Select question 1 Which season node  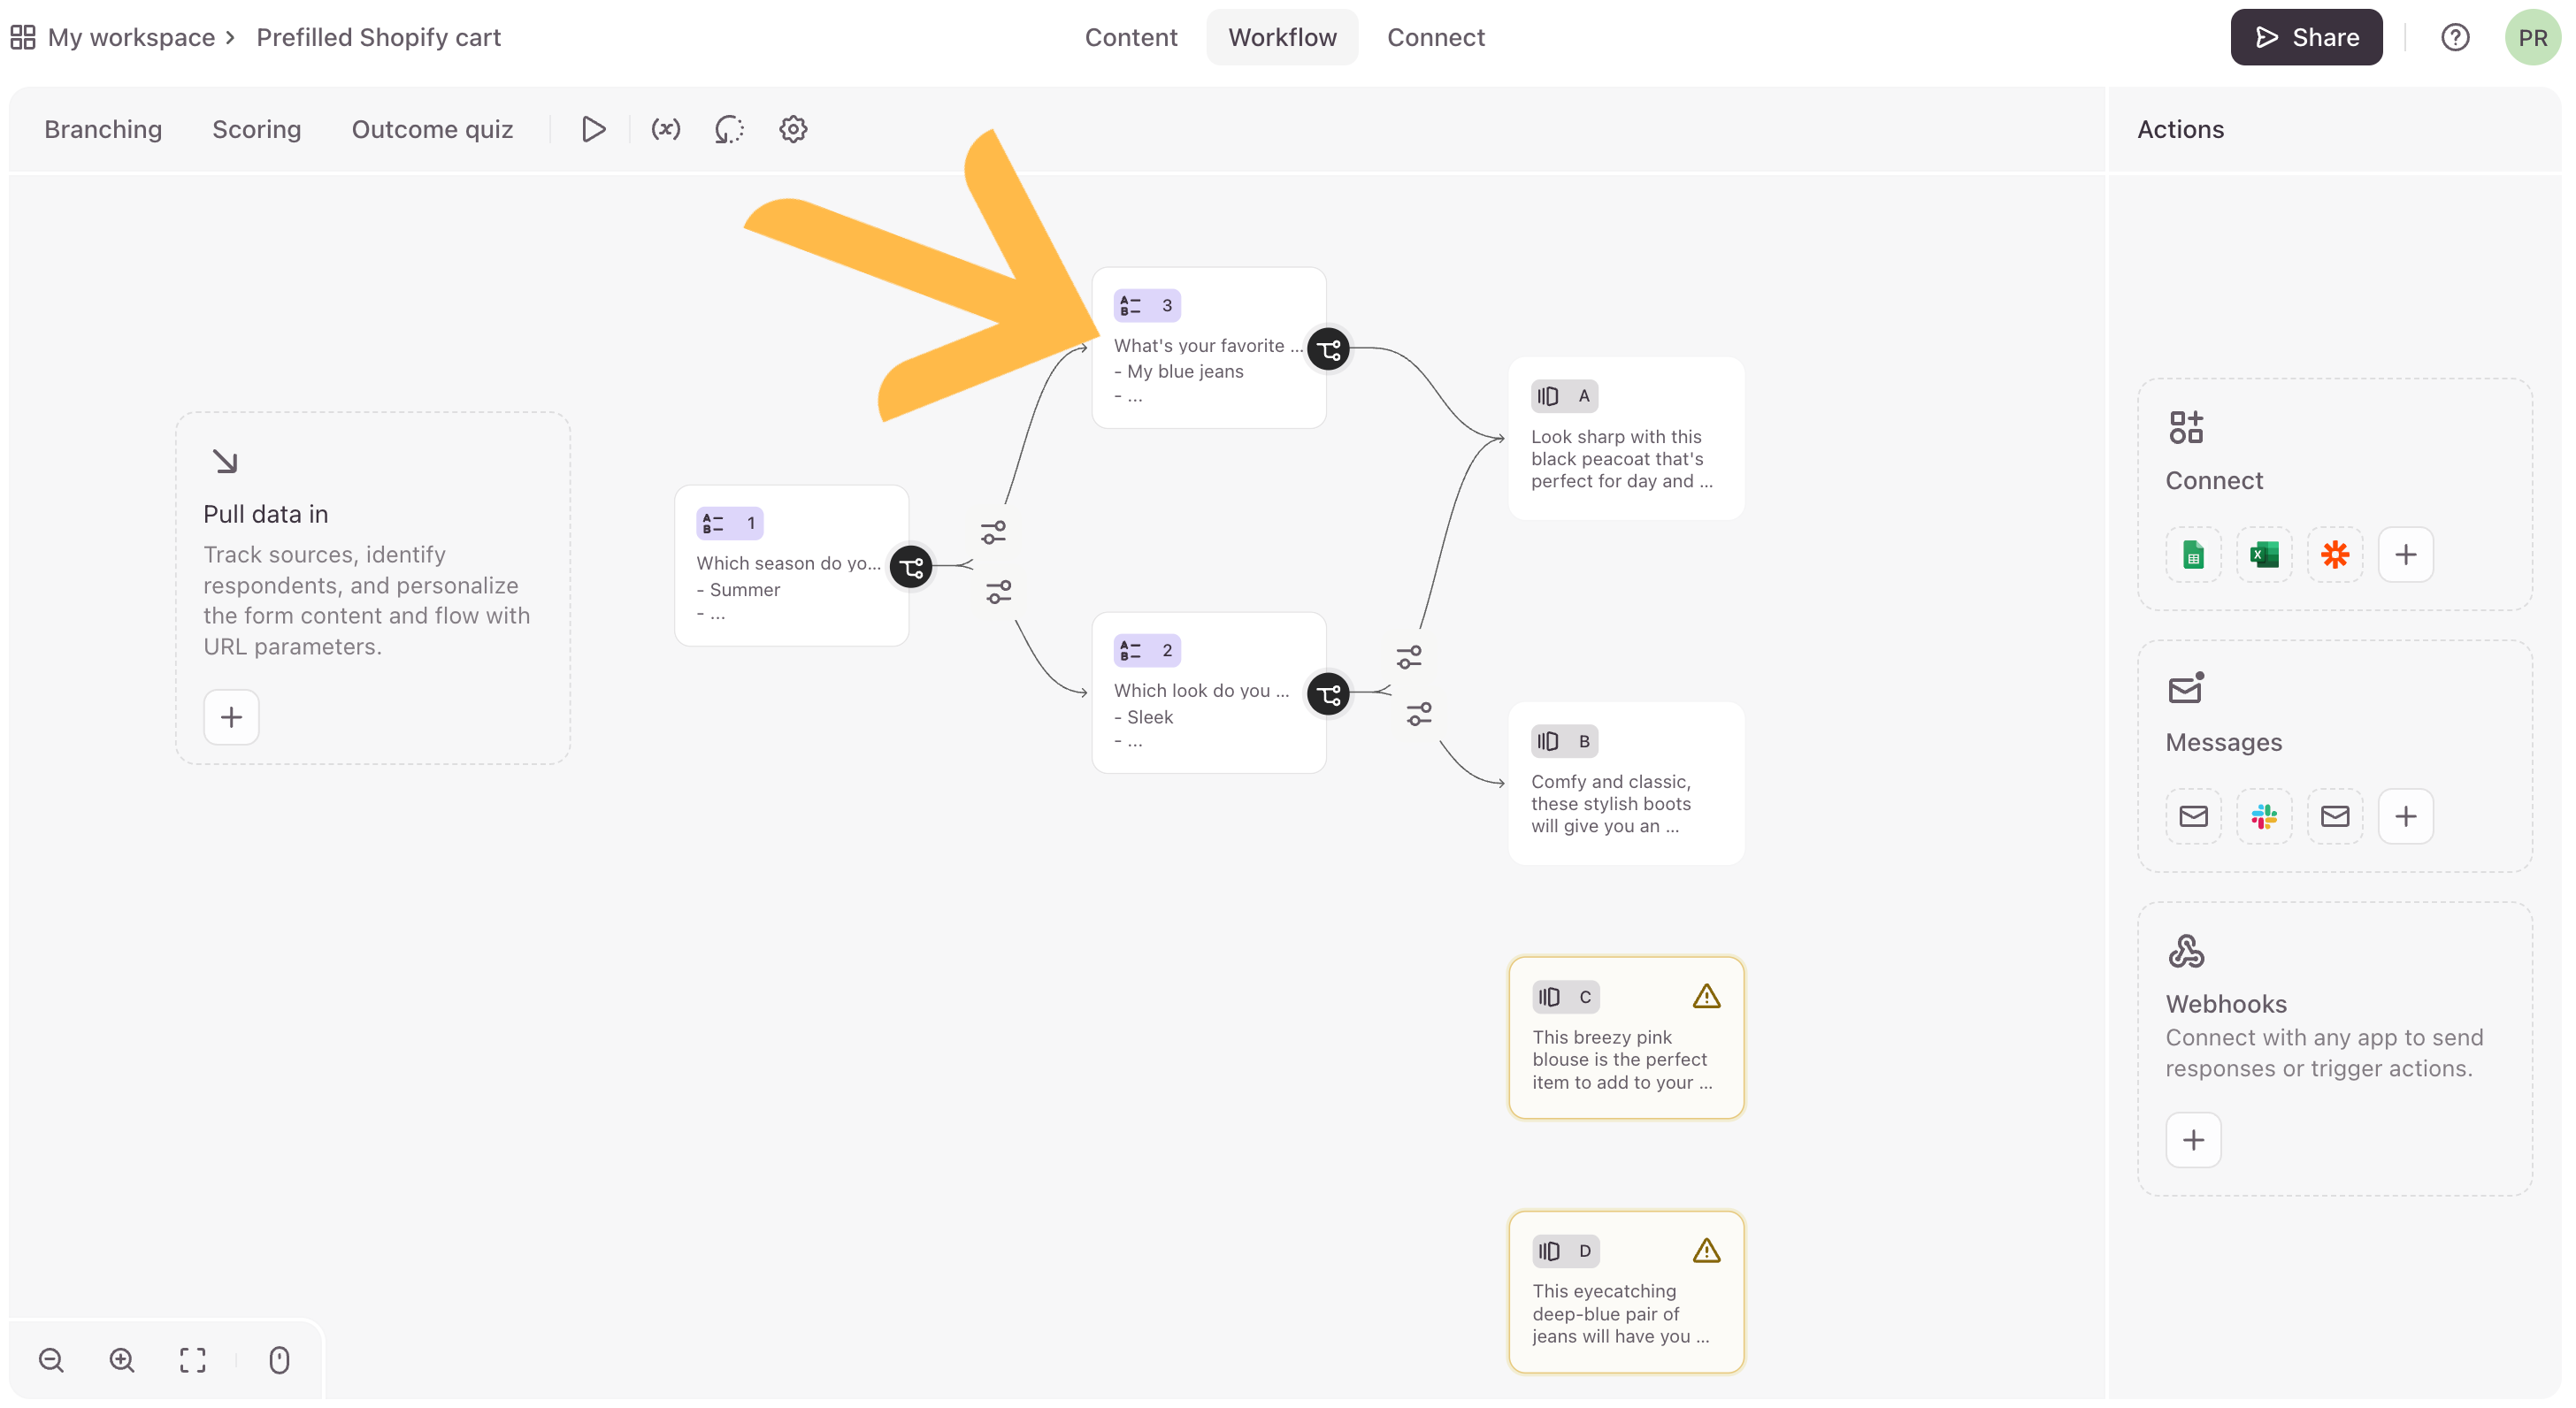[x=792, y=566]
